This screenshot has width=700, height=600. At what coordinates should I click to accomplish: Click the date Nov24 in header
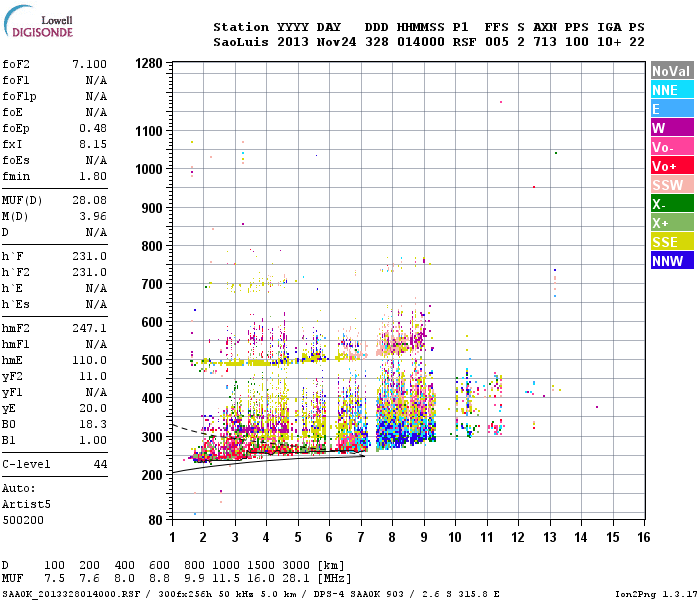[336, 42]
